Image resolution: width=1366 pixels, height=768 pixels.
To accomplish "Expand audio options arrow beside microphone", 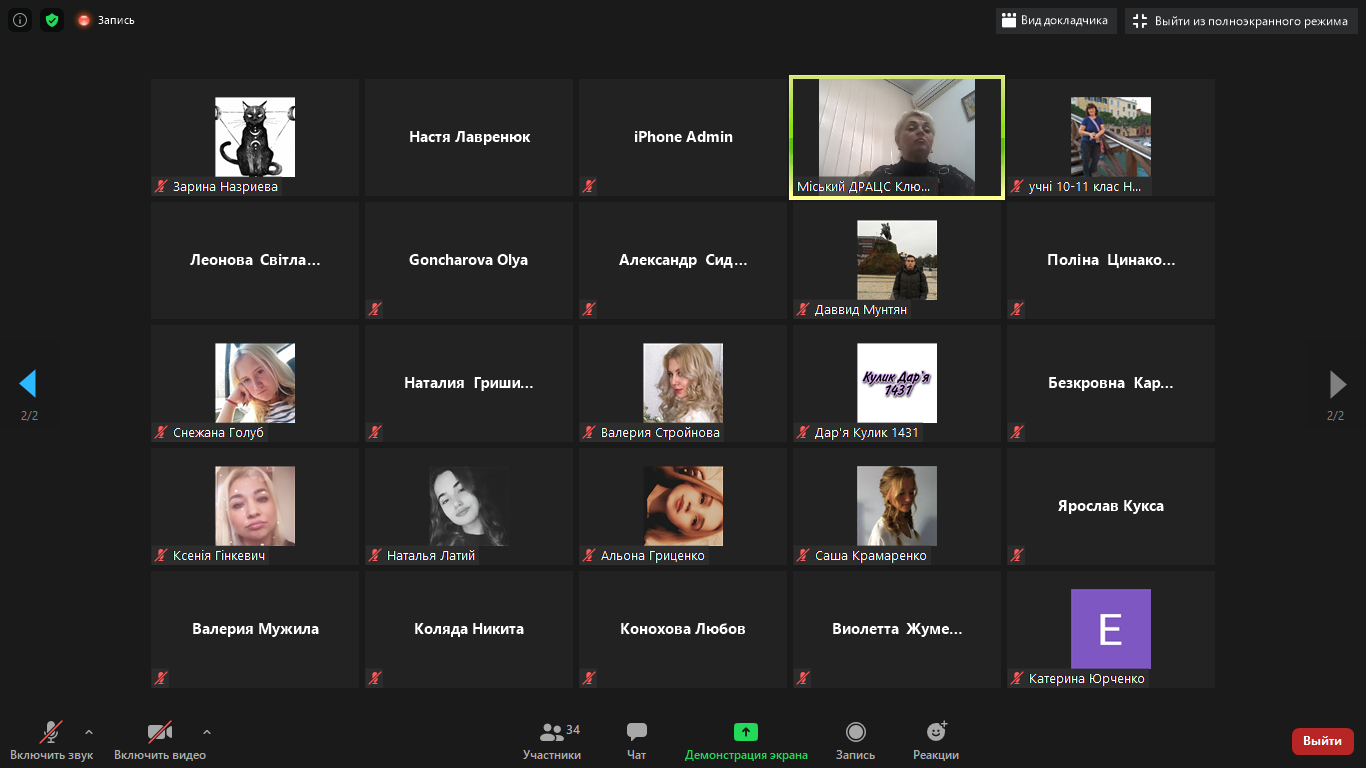I will pos(89,732).
